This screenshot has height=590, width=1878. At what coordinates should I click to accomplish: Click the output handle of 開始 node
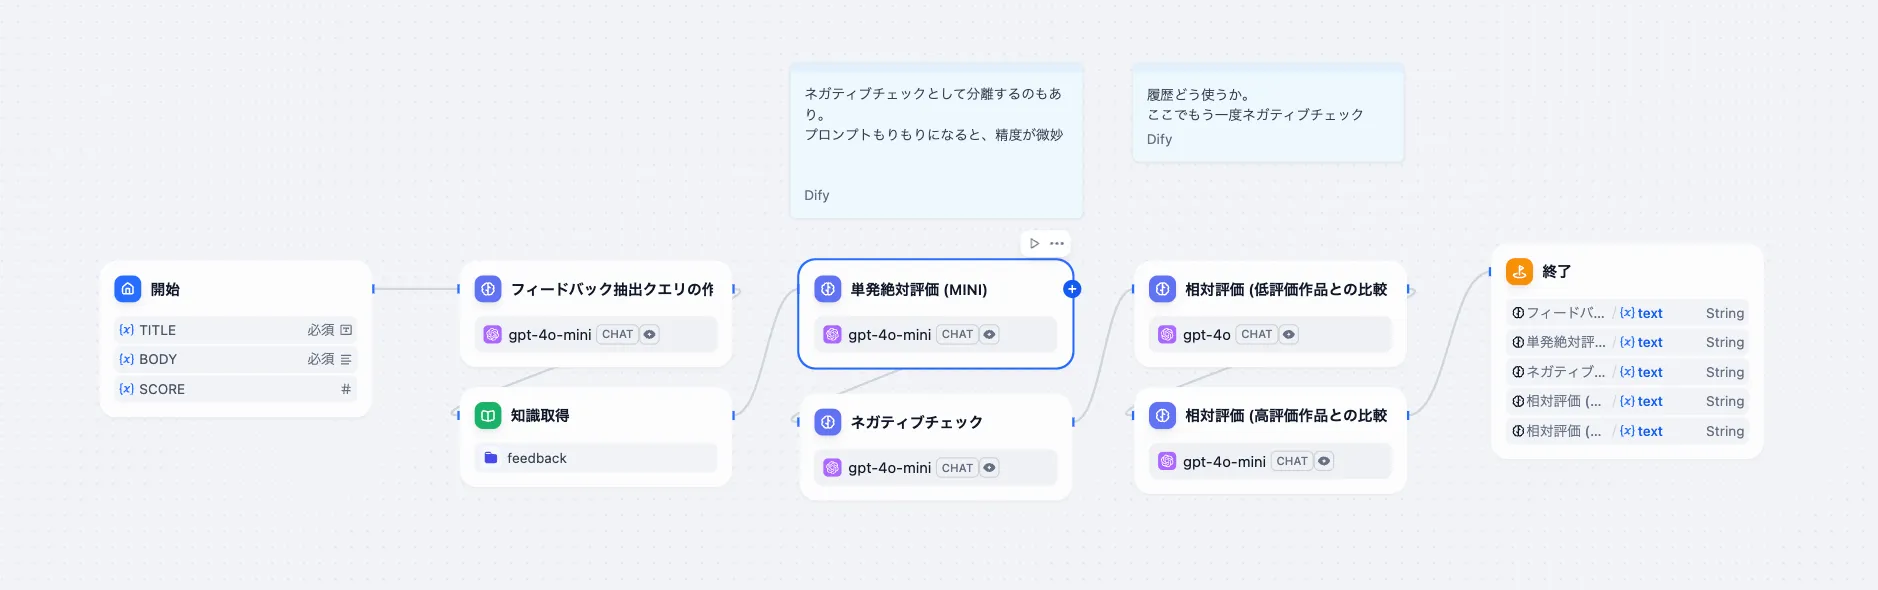(373, 289)
